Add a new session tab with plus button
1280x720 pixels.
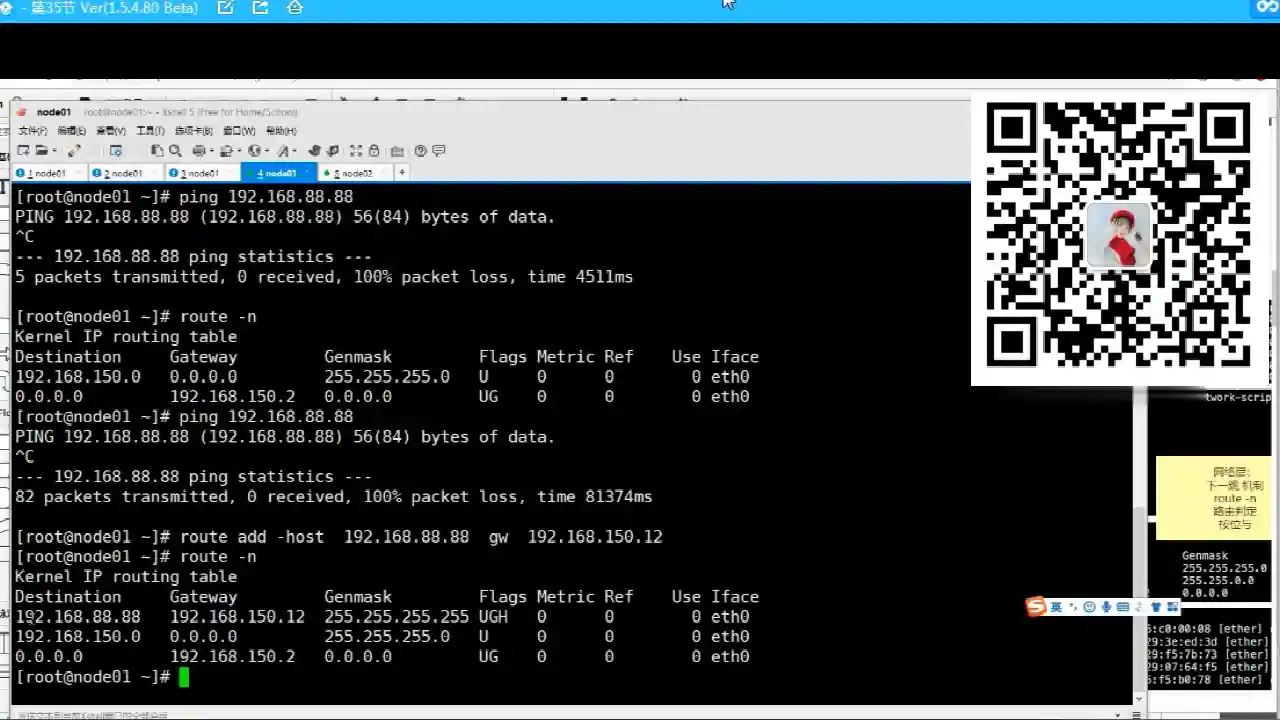(402, 172)
